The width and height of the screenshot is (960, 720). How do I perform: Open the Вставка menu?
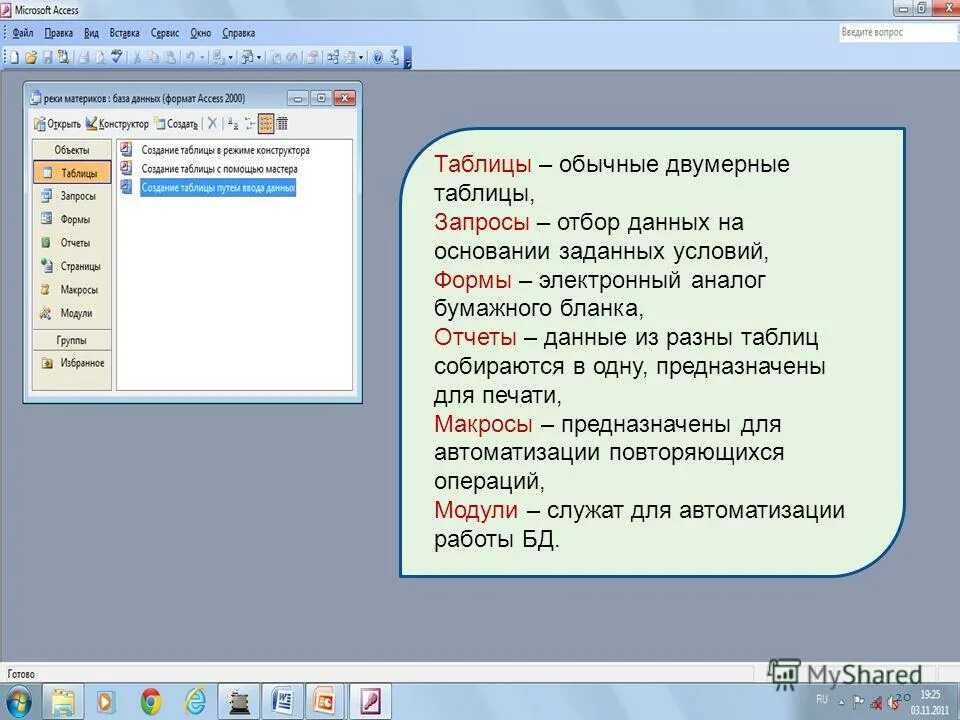point(124,33)
